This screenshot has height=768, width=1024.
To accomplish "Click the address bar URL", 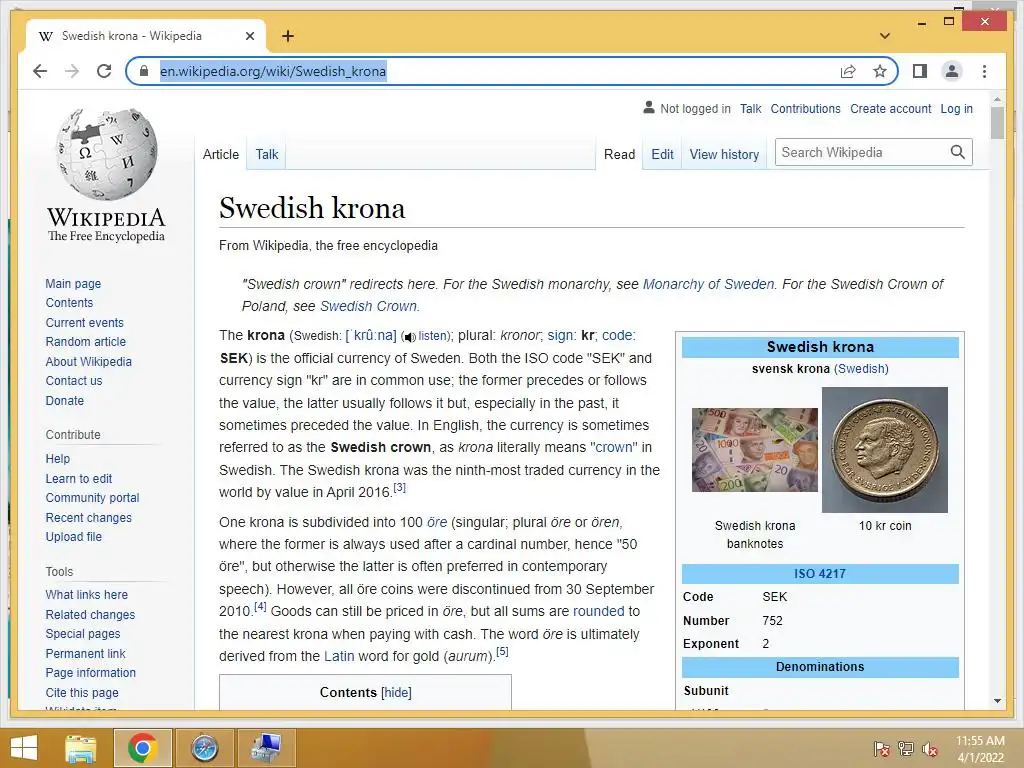I will pos(273,71).
